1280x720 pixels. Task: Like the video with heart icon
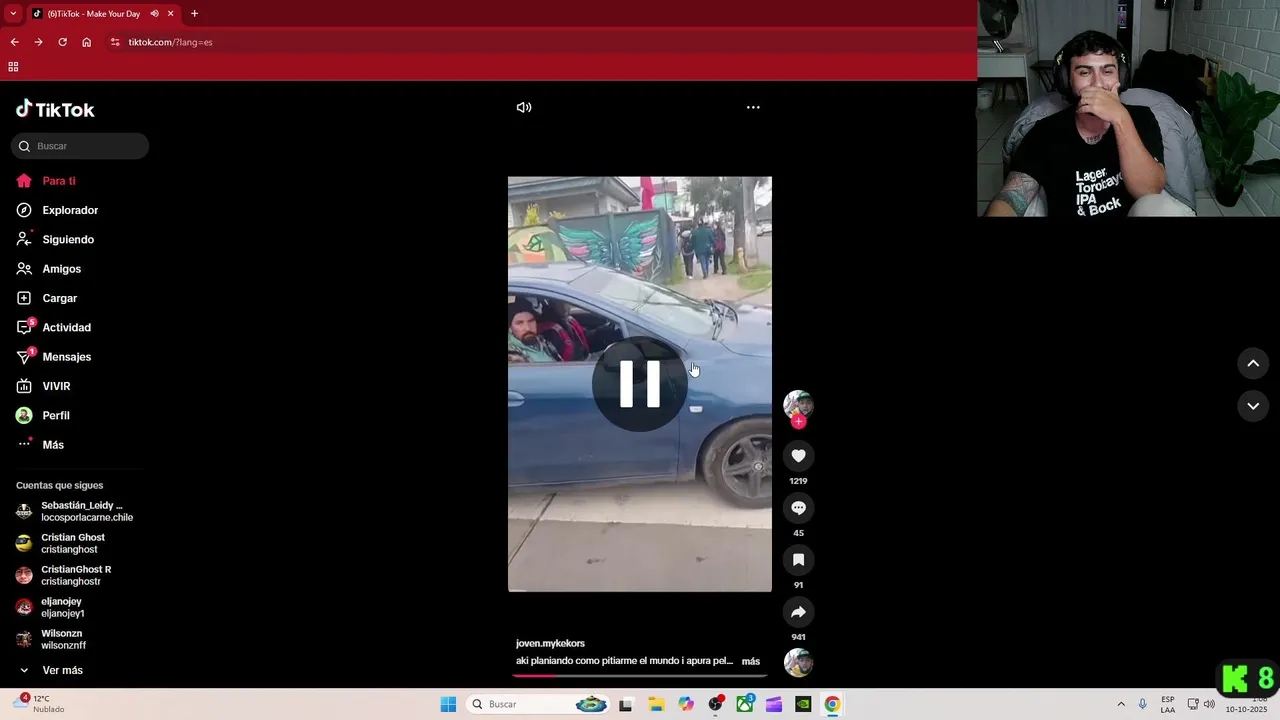(798, 456)
